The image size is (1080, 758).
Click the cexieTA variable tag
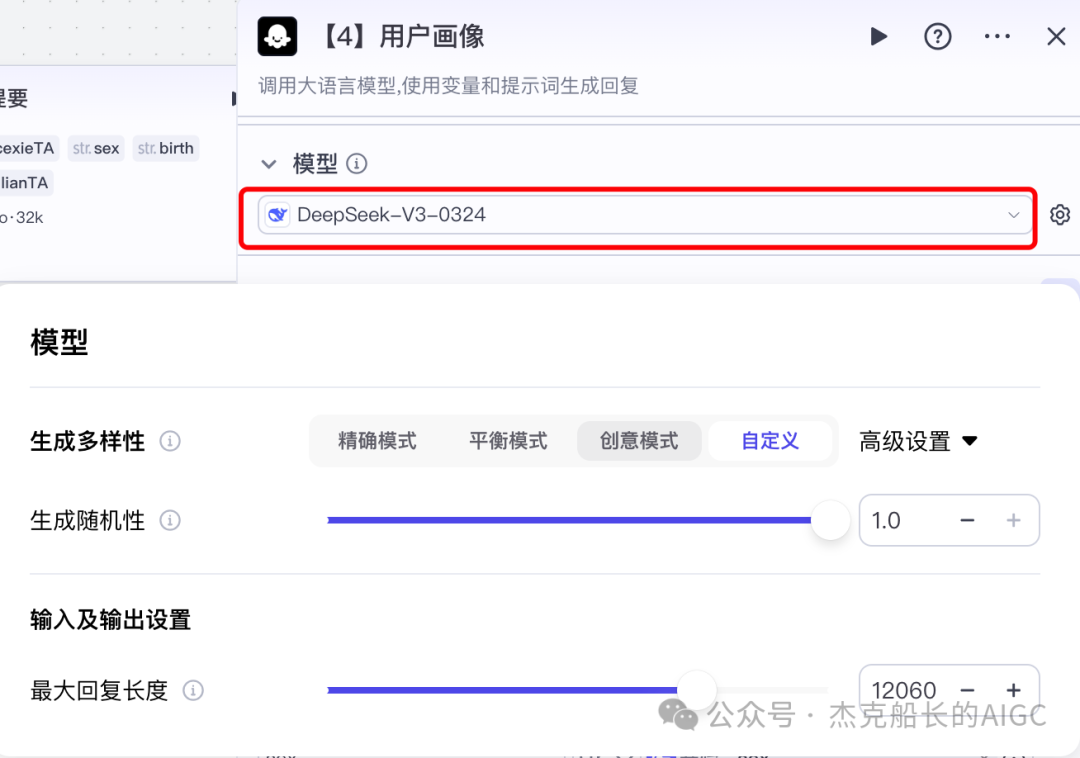[x=28, y=148]
